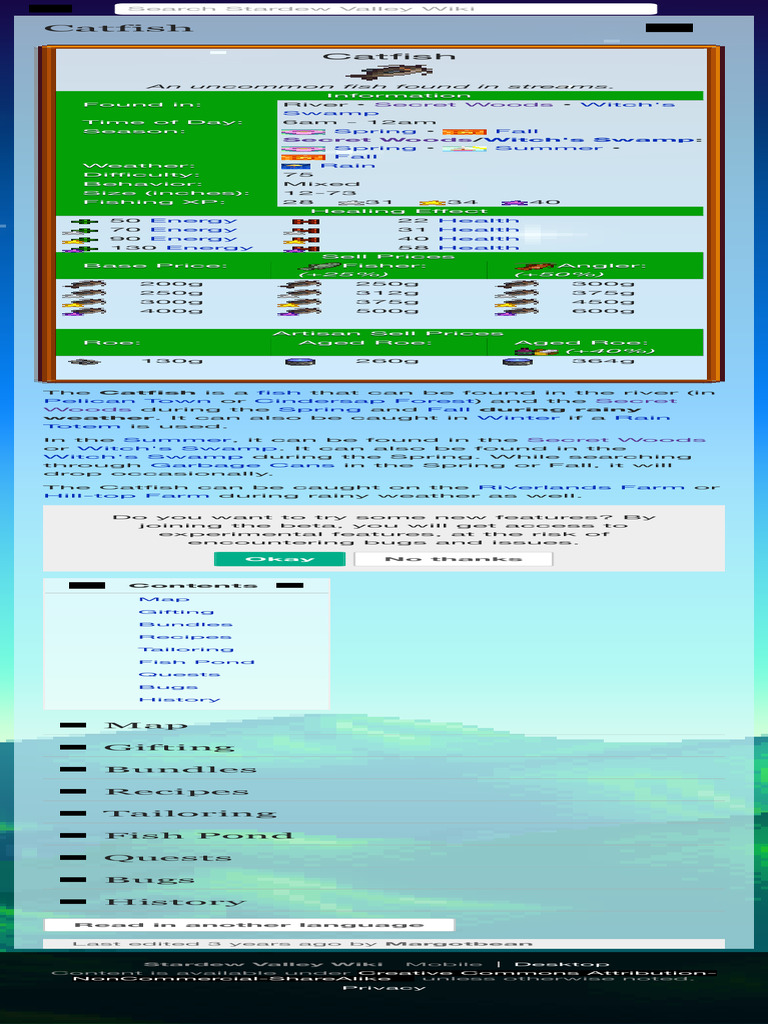Open the Cindersap Forest link
The image size is (768, 1024).
click(364, 401)
